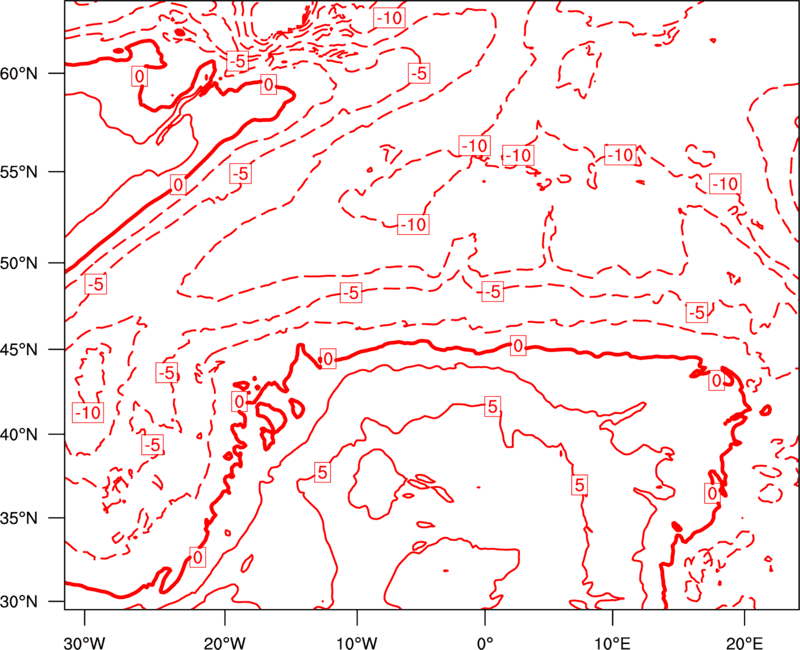The width and height of the screenshot is (800, 650).
Task: Click the 5 contour label nearest 0° longitude
Action: [x=492, y=407]
